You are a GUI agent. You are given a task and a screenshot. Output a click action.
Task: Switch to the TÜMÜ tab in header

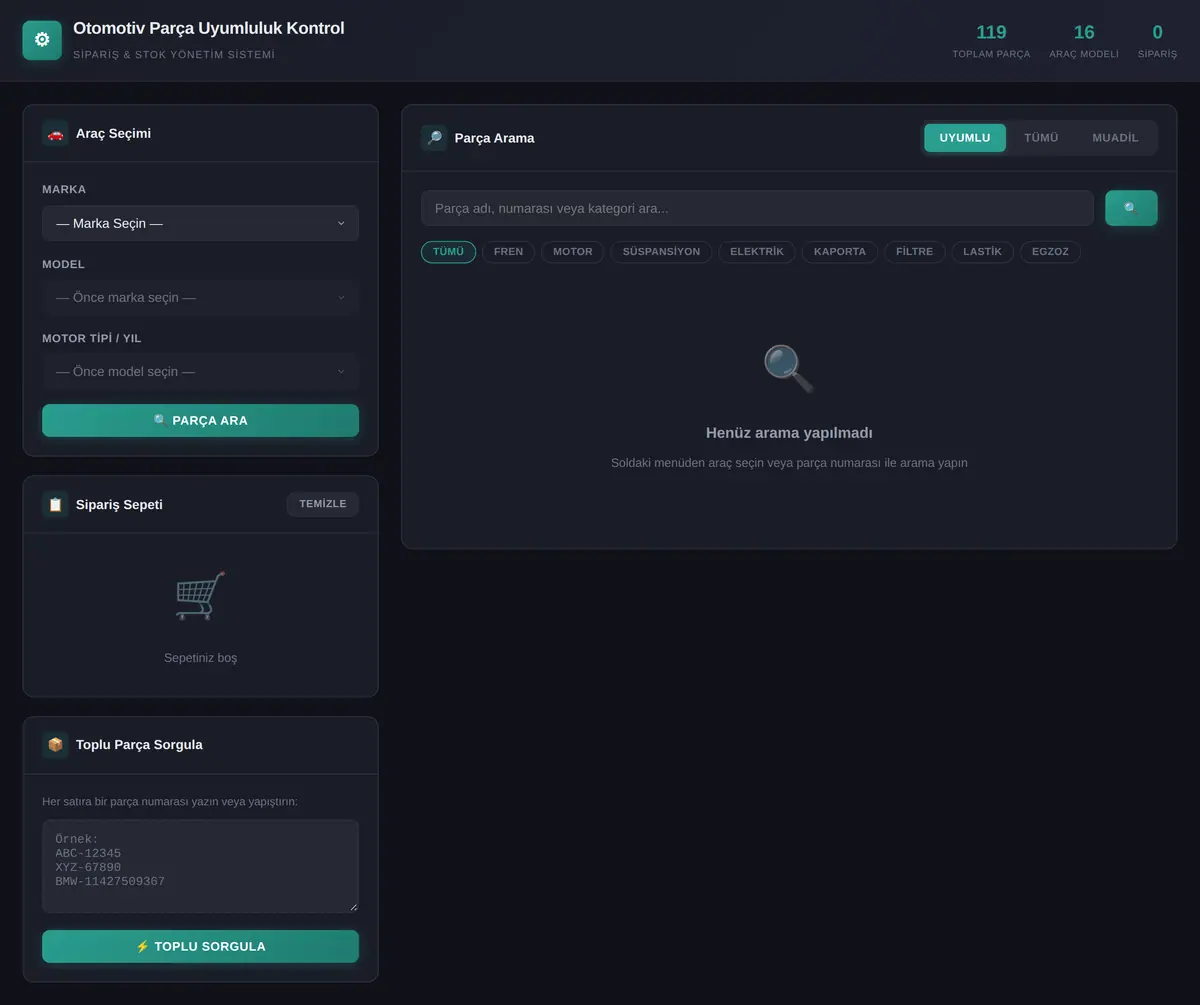point(1041,138)
